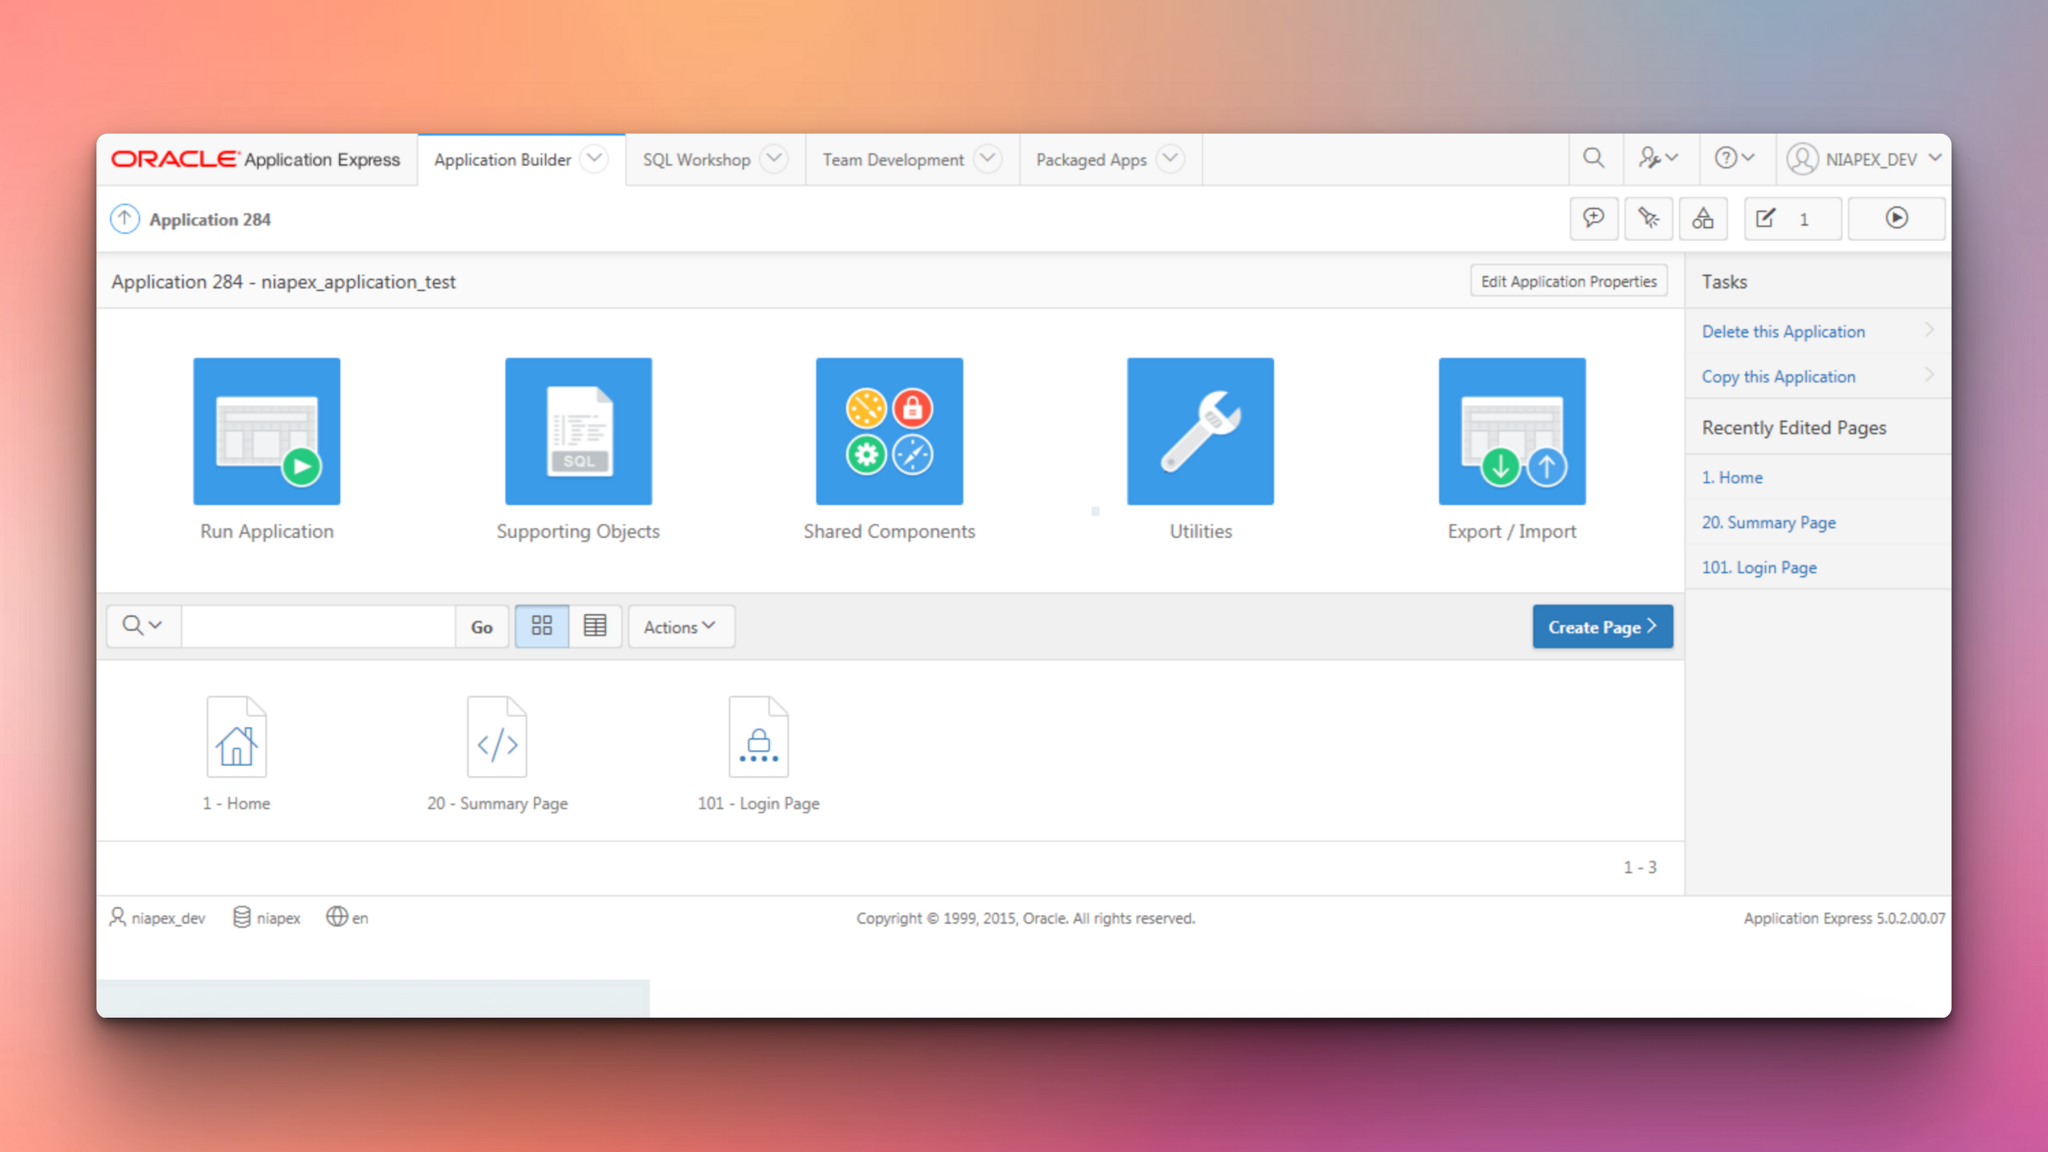Select the Run Application icon
Image resolution: width=2048 pixels, height=1152 pixels.
click(266, 431)
